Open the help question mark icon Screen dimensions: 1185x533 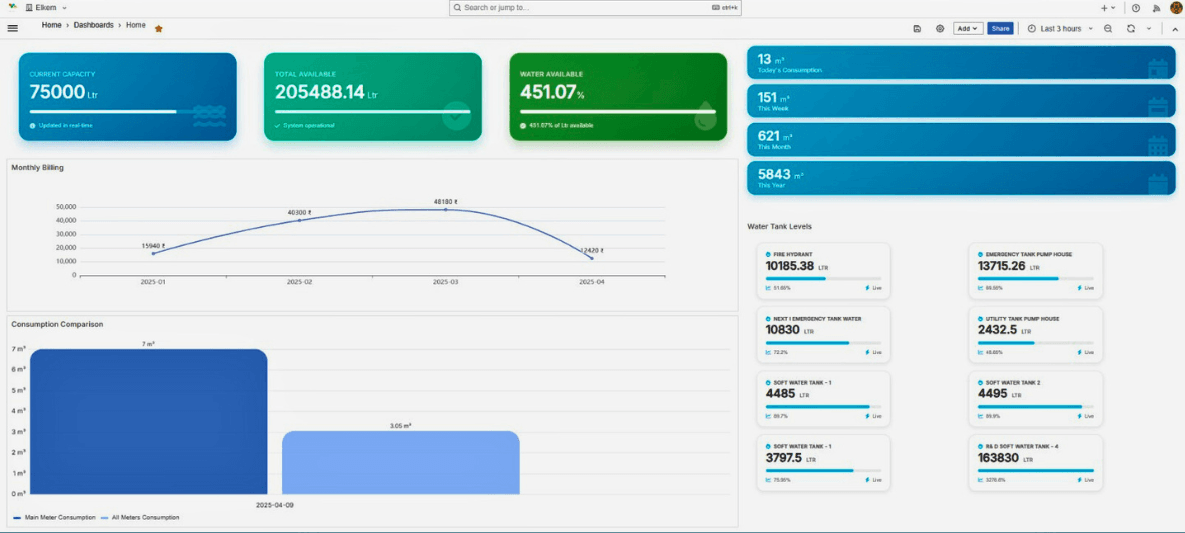(1136, 8)
